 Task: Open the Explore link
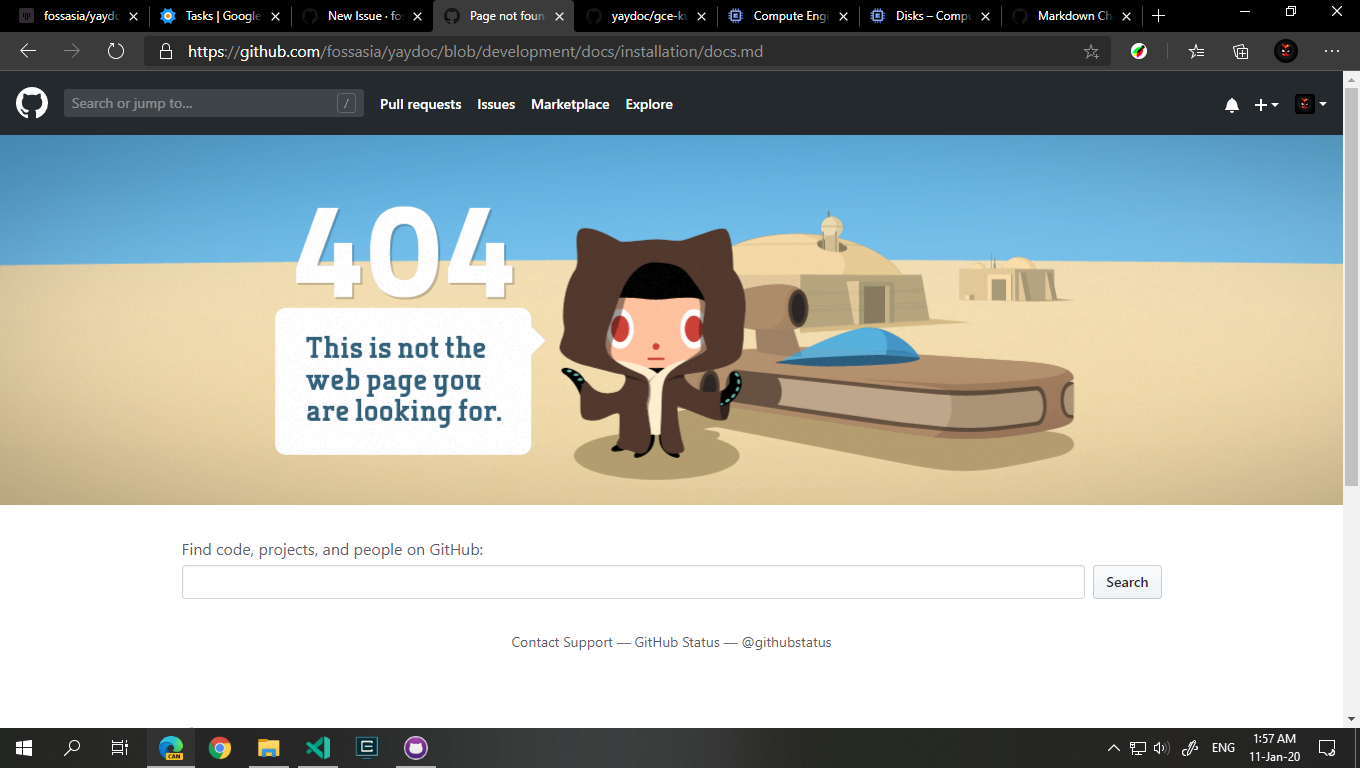649,104
